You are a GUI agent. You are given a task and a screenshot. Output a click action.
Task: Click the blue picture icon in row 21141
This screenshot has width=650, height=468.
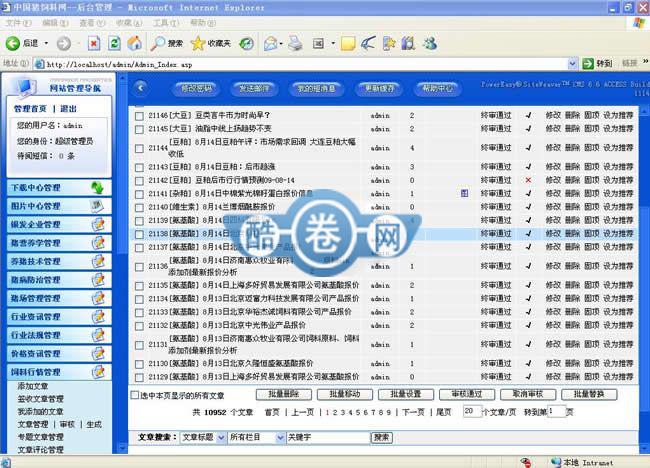(465, 193)
